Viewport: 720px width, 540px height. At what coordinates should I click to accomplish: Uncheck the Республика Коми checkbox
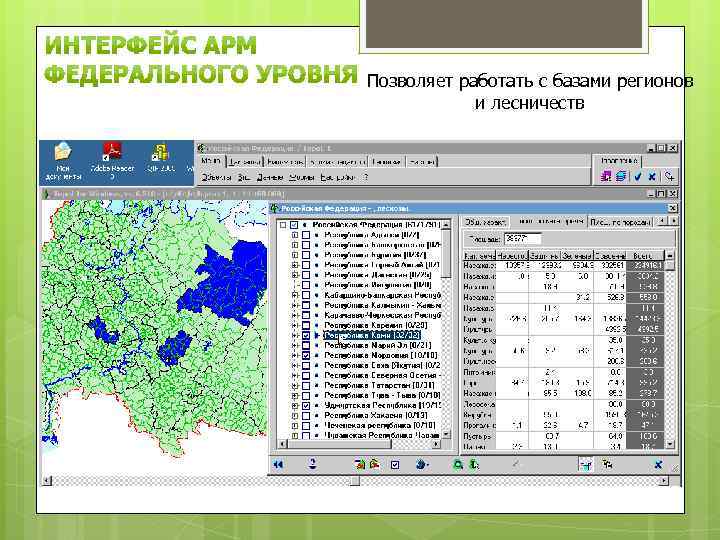(306, 335)
